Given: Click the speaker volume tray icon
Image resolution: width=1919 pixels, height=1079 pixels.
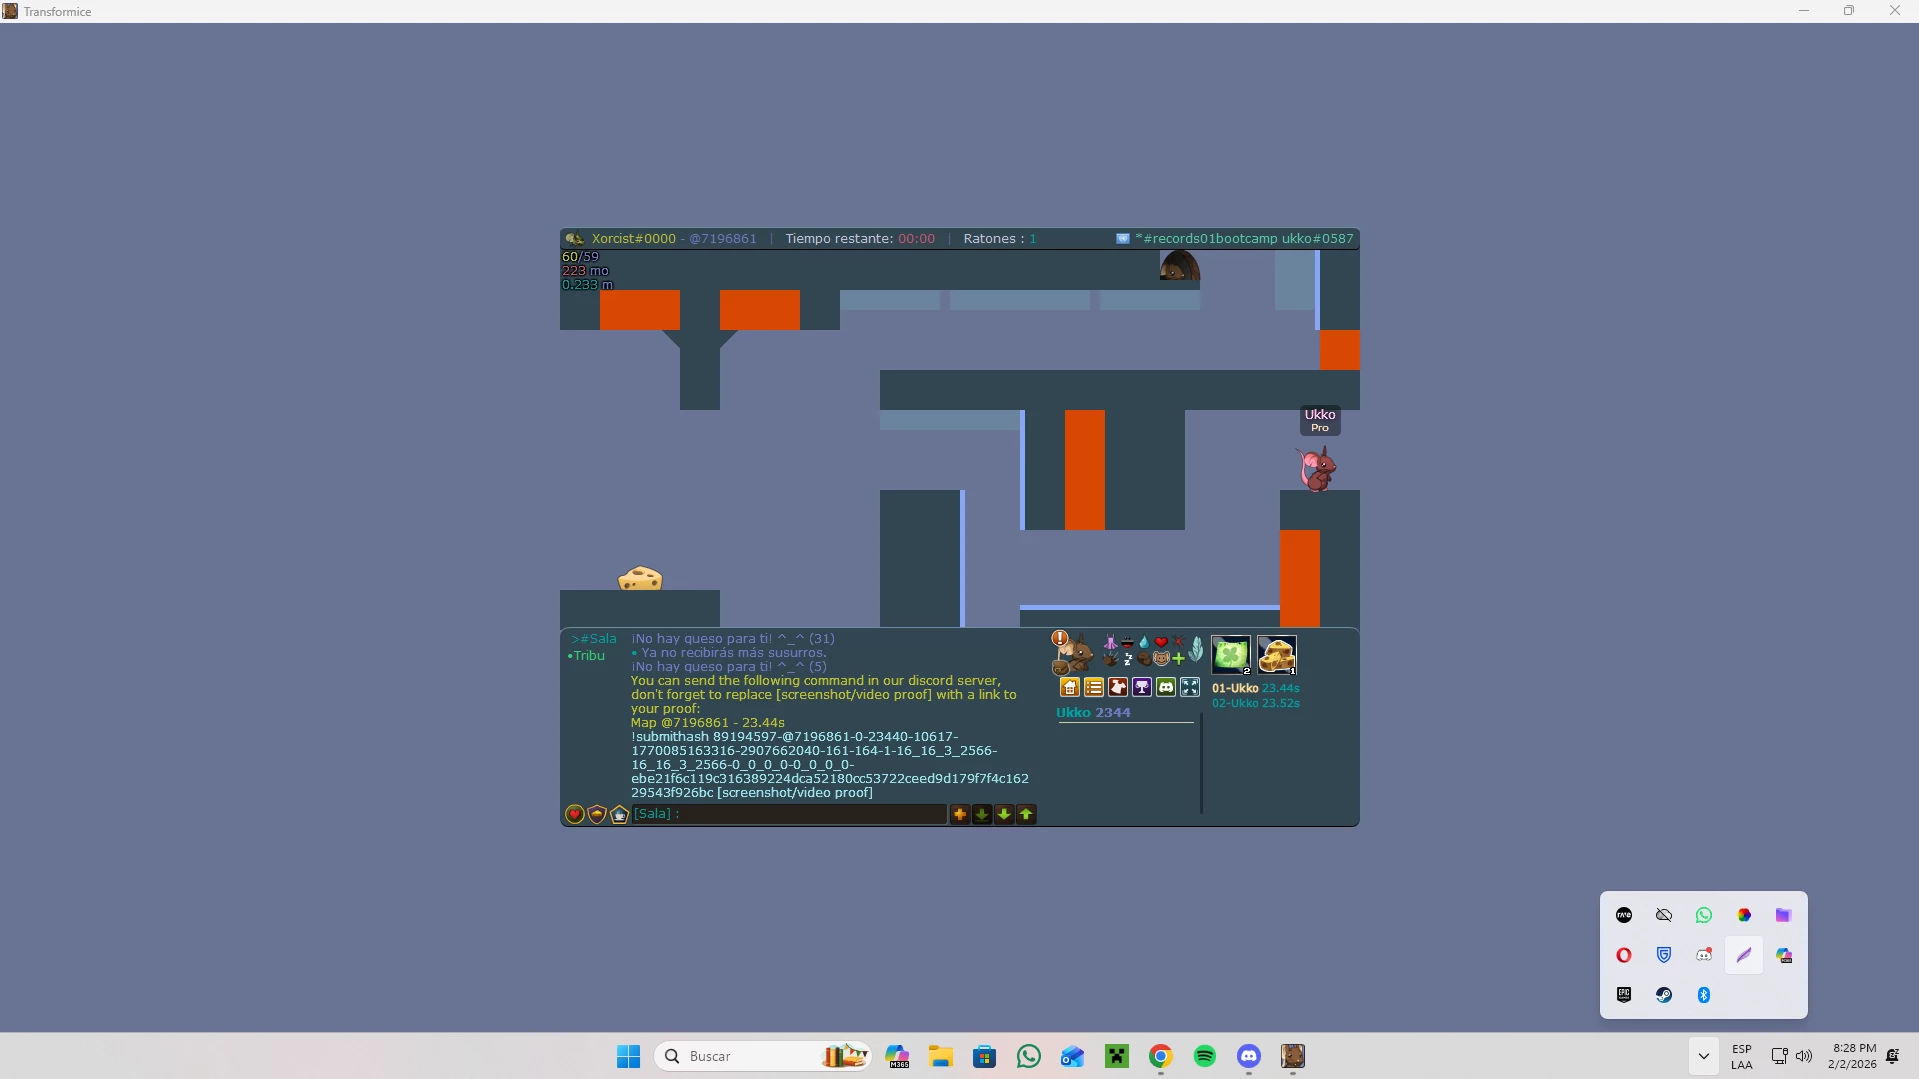Looking at the screenshot, I should (1804, 1056).
